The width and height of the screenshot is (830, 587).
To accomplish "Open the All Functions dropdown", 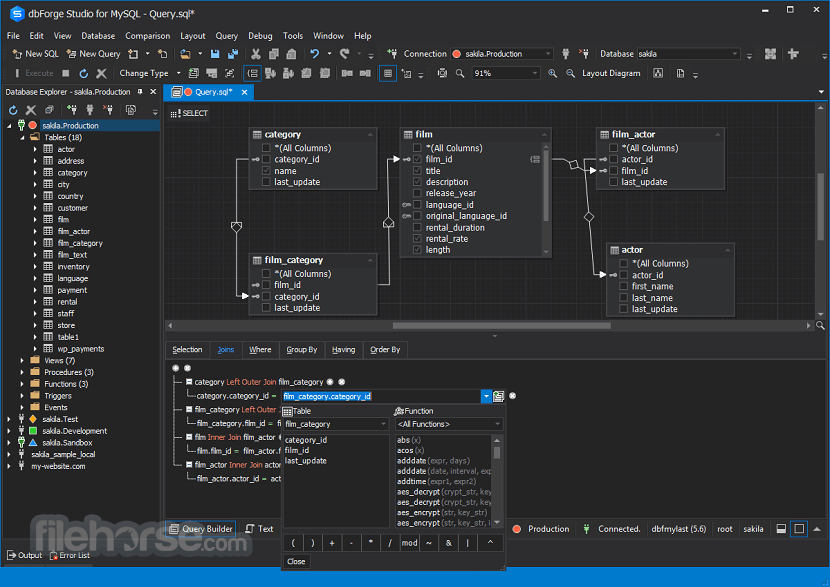I will [449, 424].
